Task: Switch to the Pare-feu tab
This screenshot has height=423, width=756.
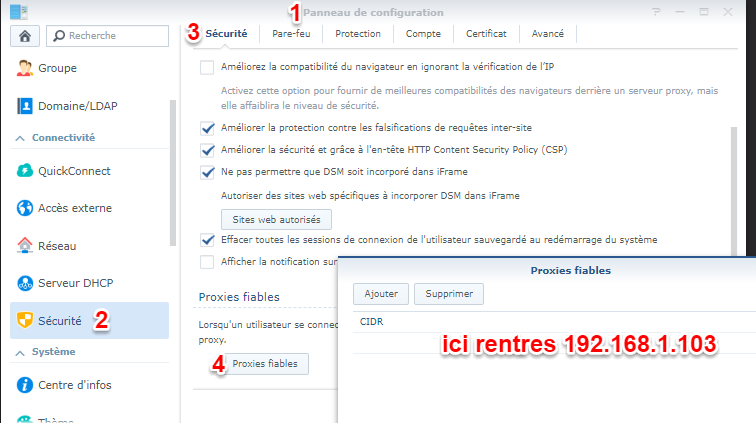Action: pos(291,34)
